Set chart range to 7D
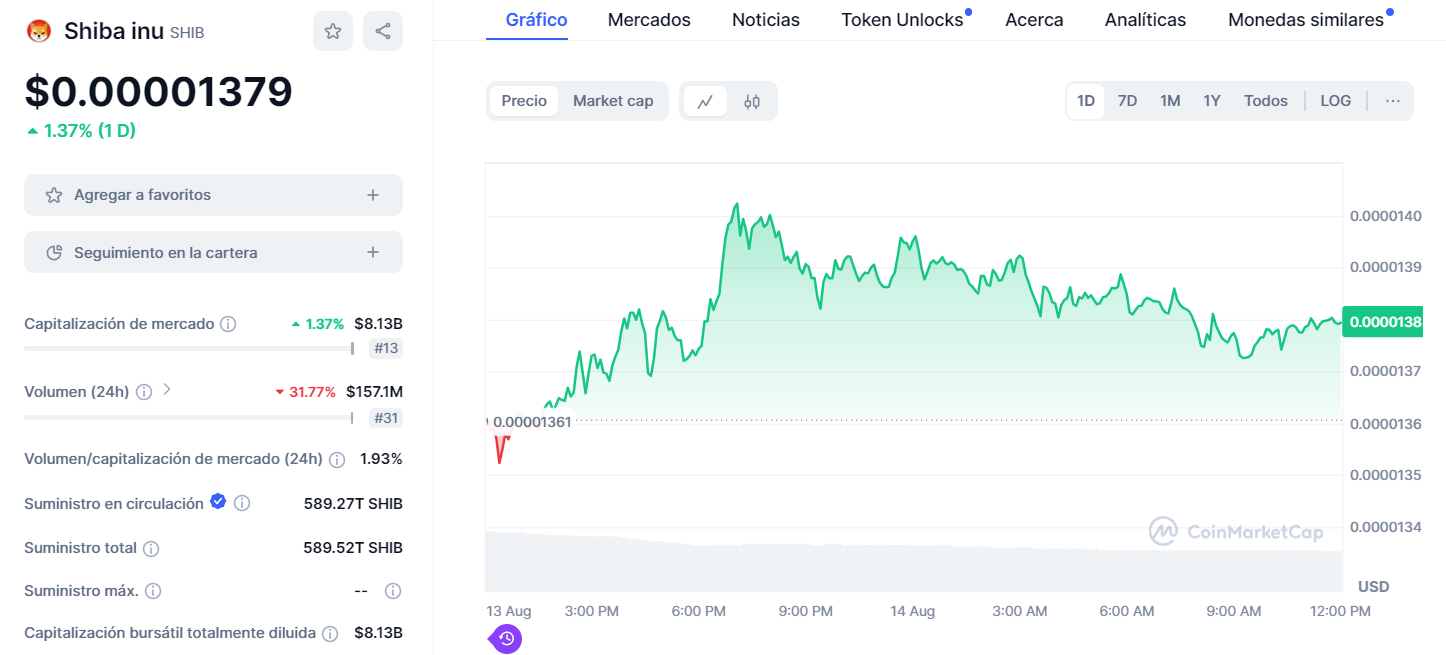1446x655 pixels. (1127, 101)
